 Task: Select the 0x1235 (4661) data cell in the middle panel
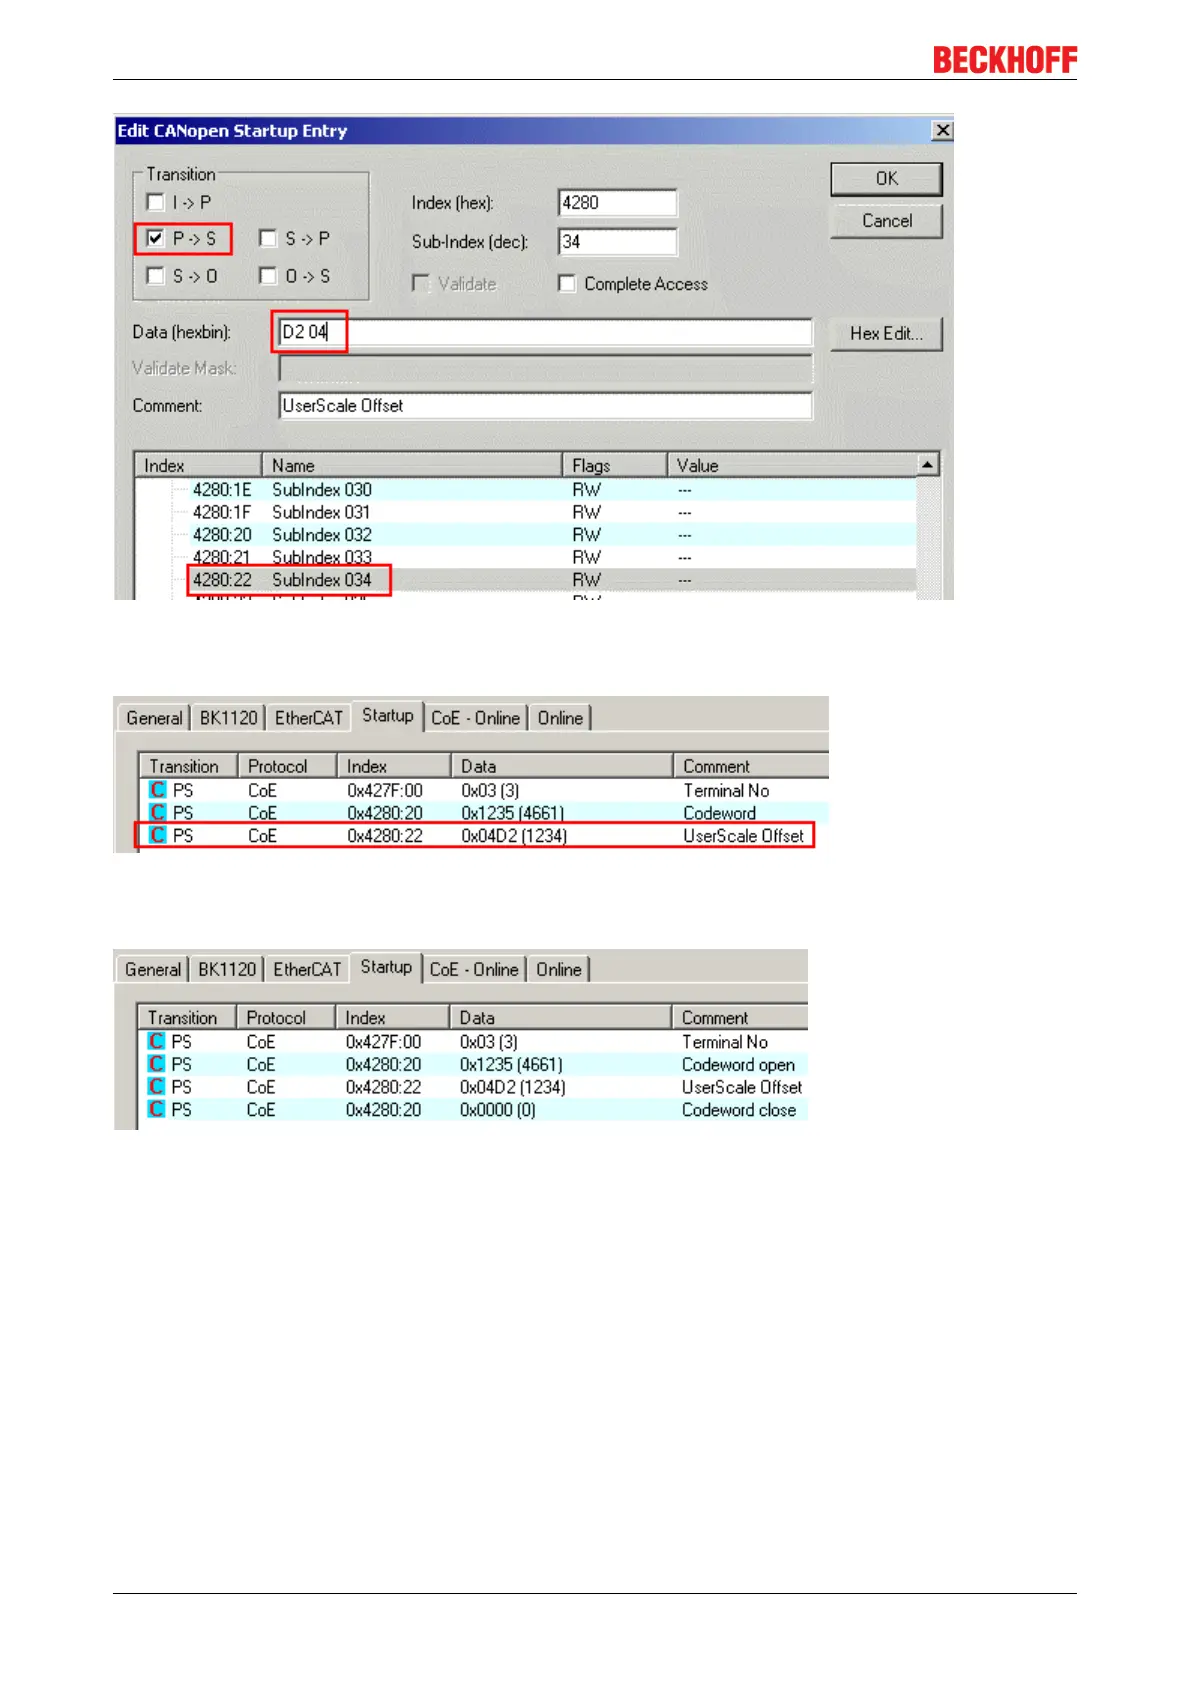(512, 813)
